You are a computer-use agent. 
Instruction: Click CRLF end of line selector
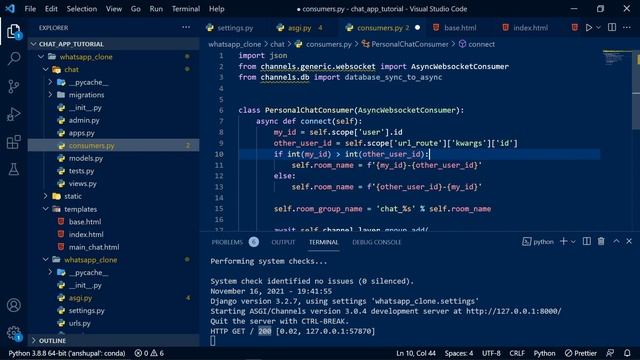(x=517, y=353)
